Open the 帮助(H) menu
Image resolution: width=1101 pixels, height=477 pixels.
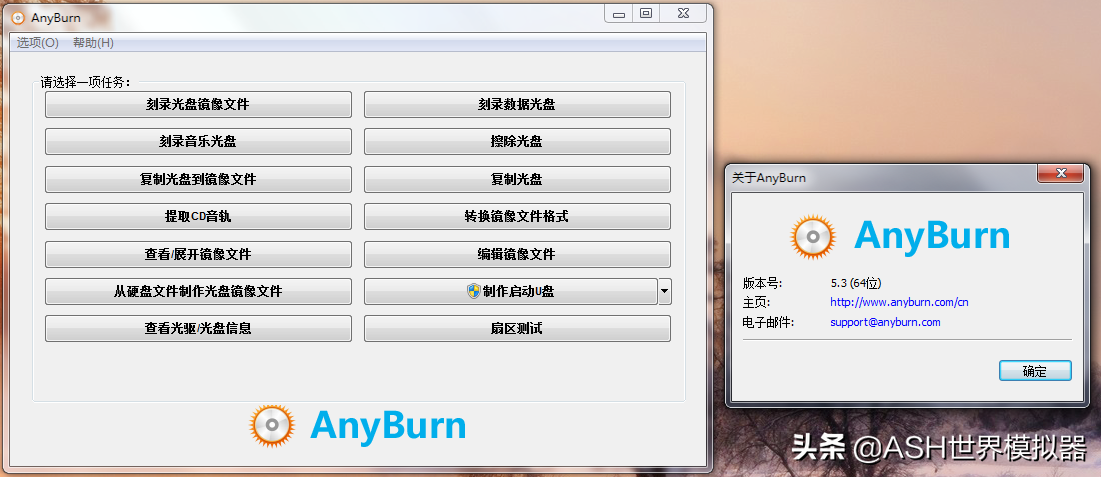(x=93, y=43)
